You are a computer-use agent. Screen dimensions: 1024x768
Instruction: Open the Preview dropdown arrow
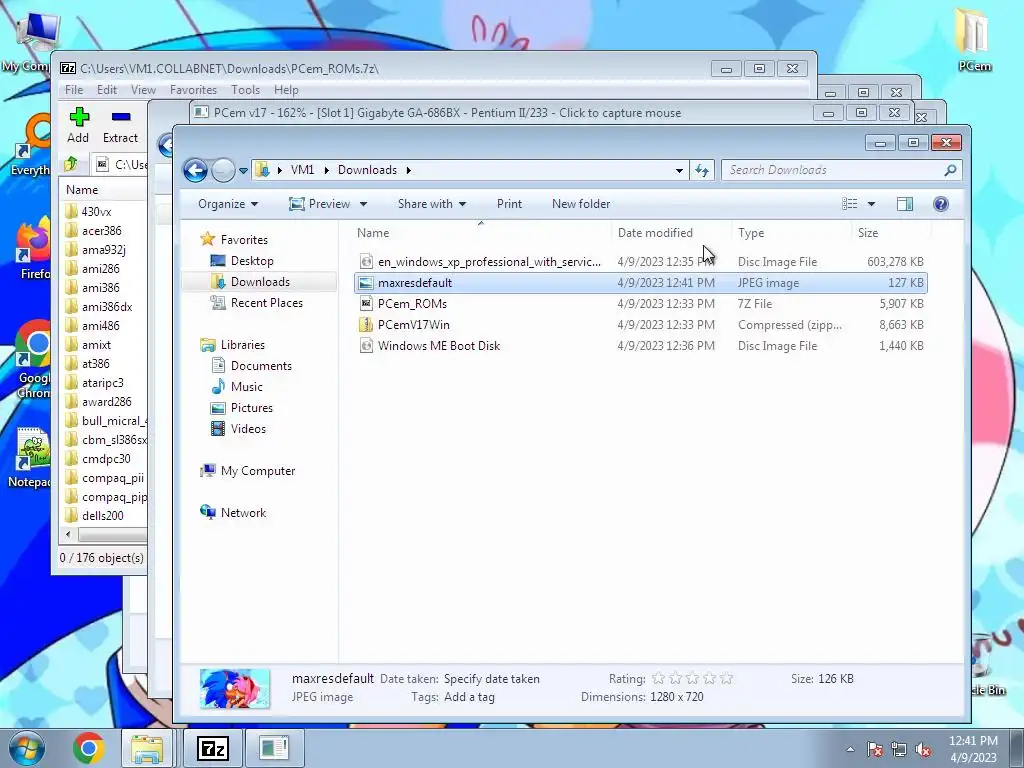click(x=364, y=204)
